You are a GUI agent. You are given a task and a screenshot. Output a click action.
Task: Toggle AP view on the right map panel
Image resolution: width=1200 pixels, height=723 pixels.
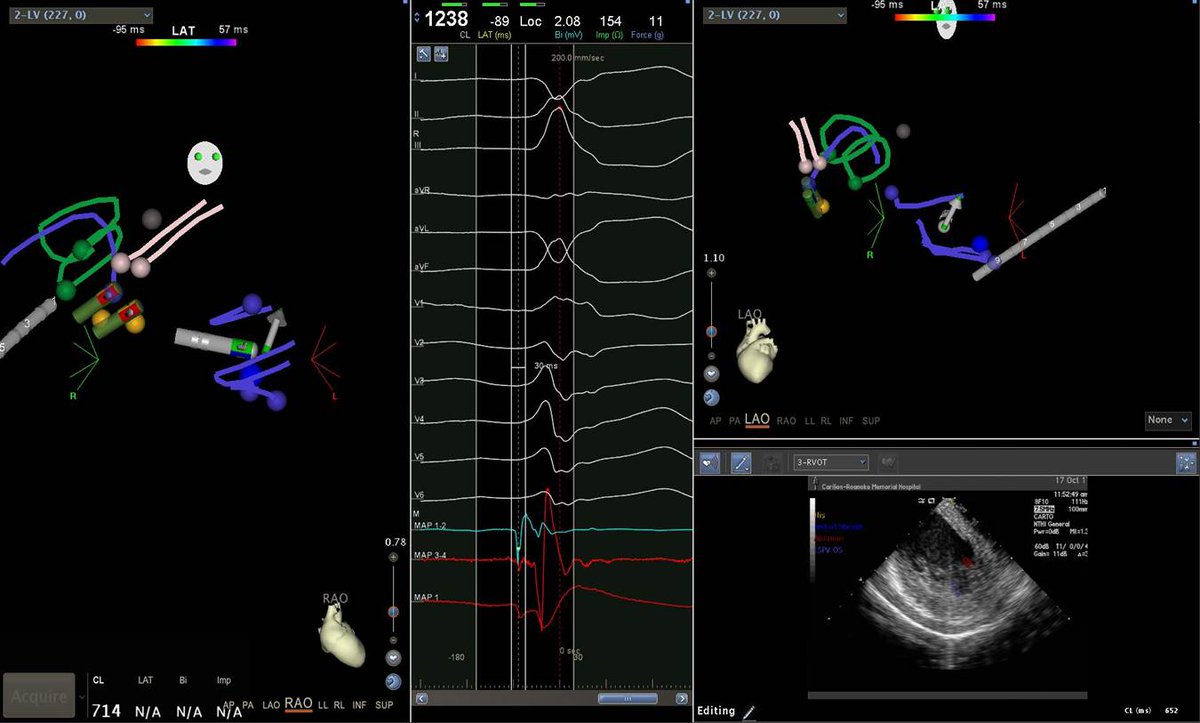(x=715, y=422)
